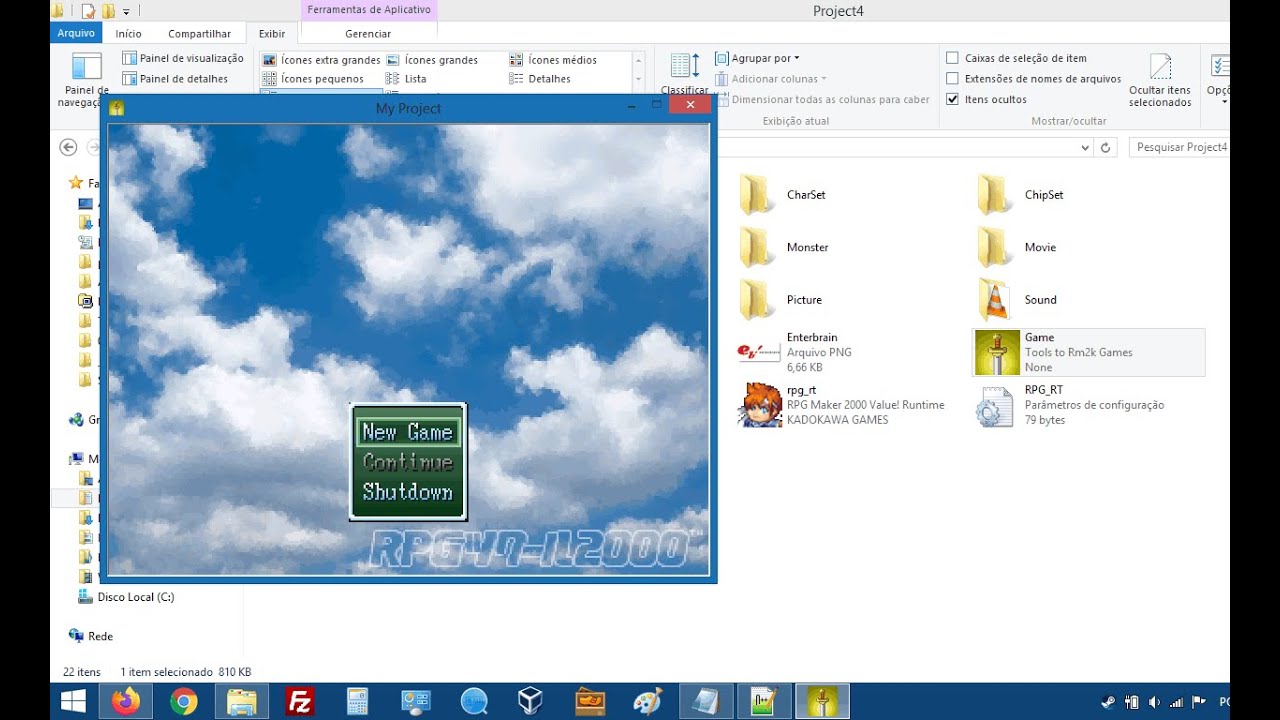Select the RPG_RT configuration file icon
Image resolution: width=1280 pixels, height=720 pixels.
pyautogui.click(x=995, y=405)
